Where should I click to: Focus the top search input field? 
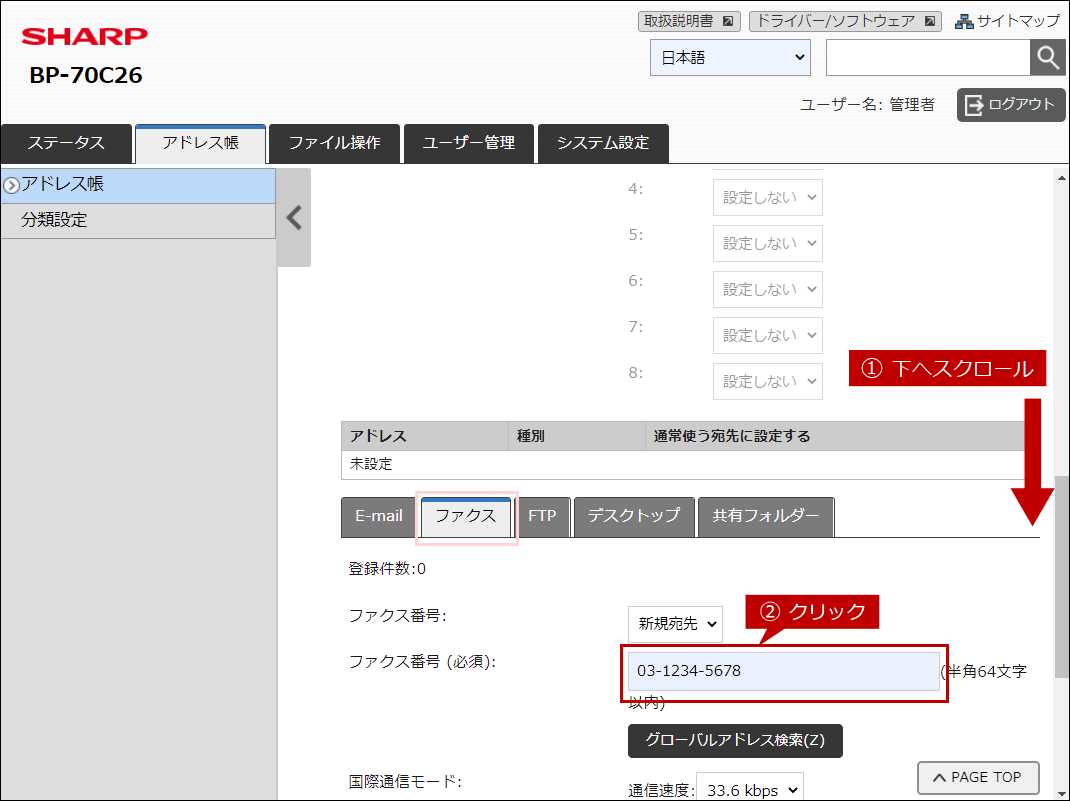pyautogui.click(x=927, y=57)
